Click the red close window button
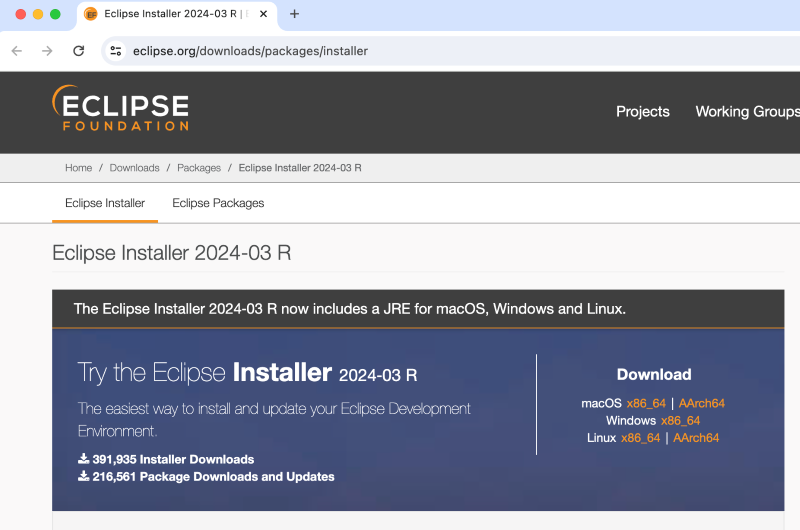 pos(20,14)
